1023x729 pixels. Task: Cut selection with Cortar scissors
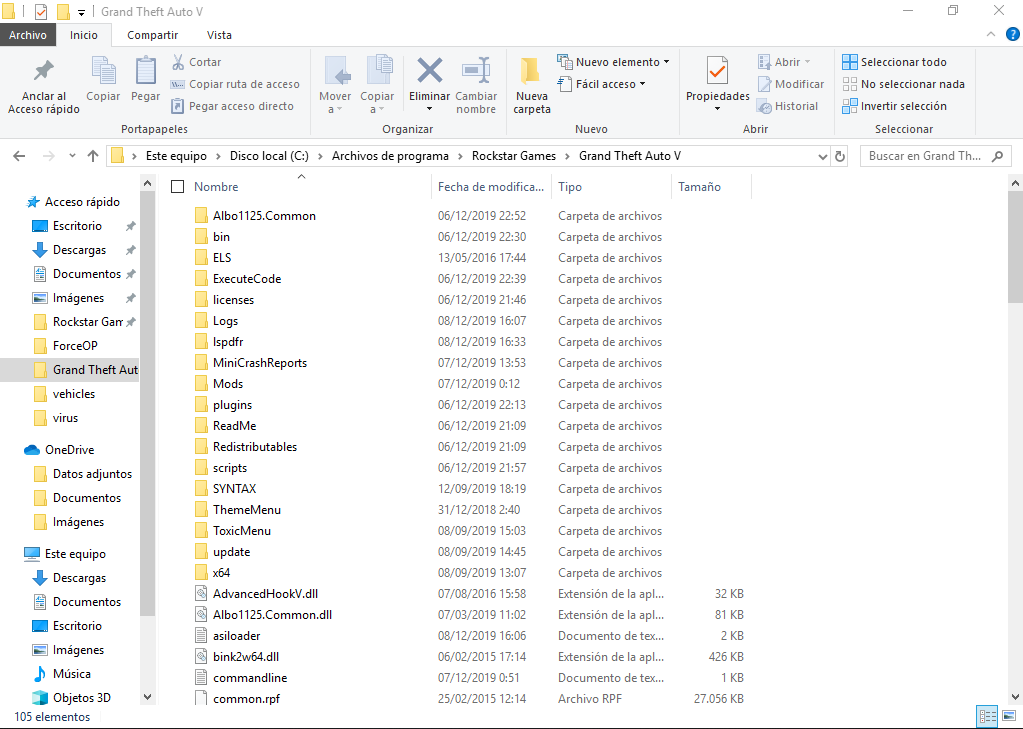pos(196,62)
